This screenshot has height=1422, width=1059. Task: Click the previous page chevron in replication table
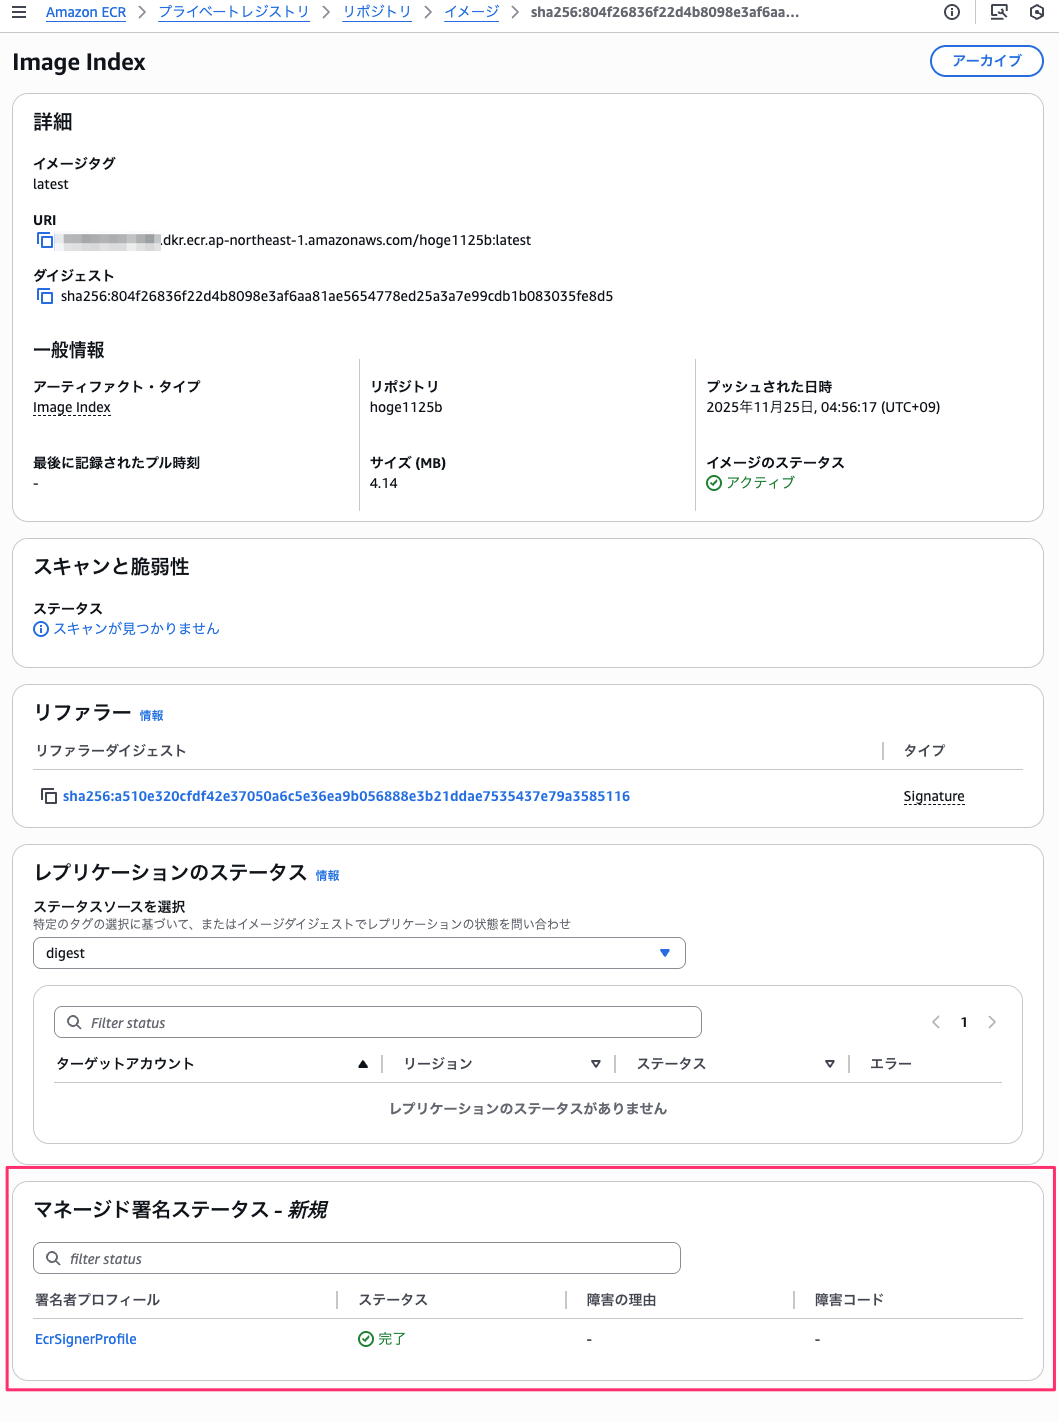(935, 1022)
